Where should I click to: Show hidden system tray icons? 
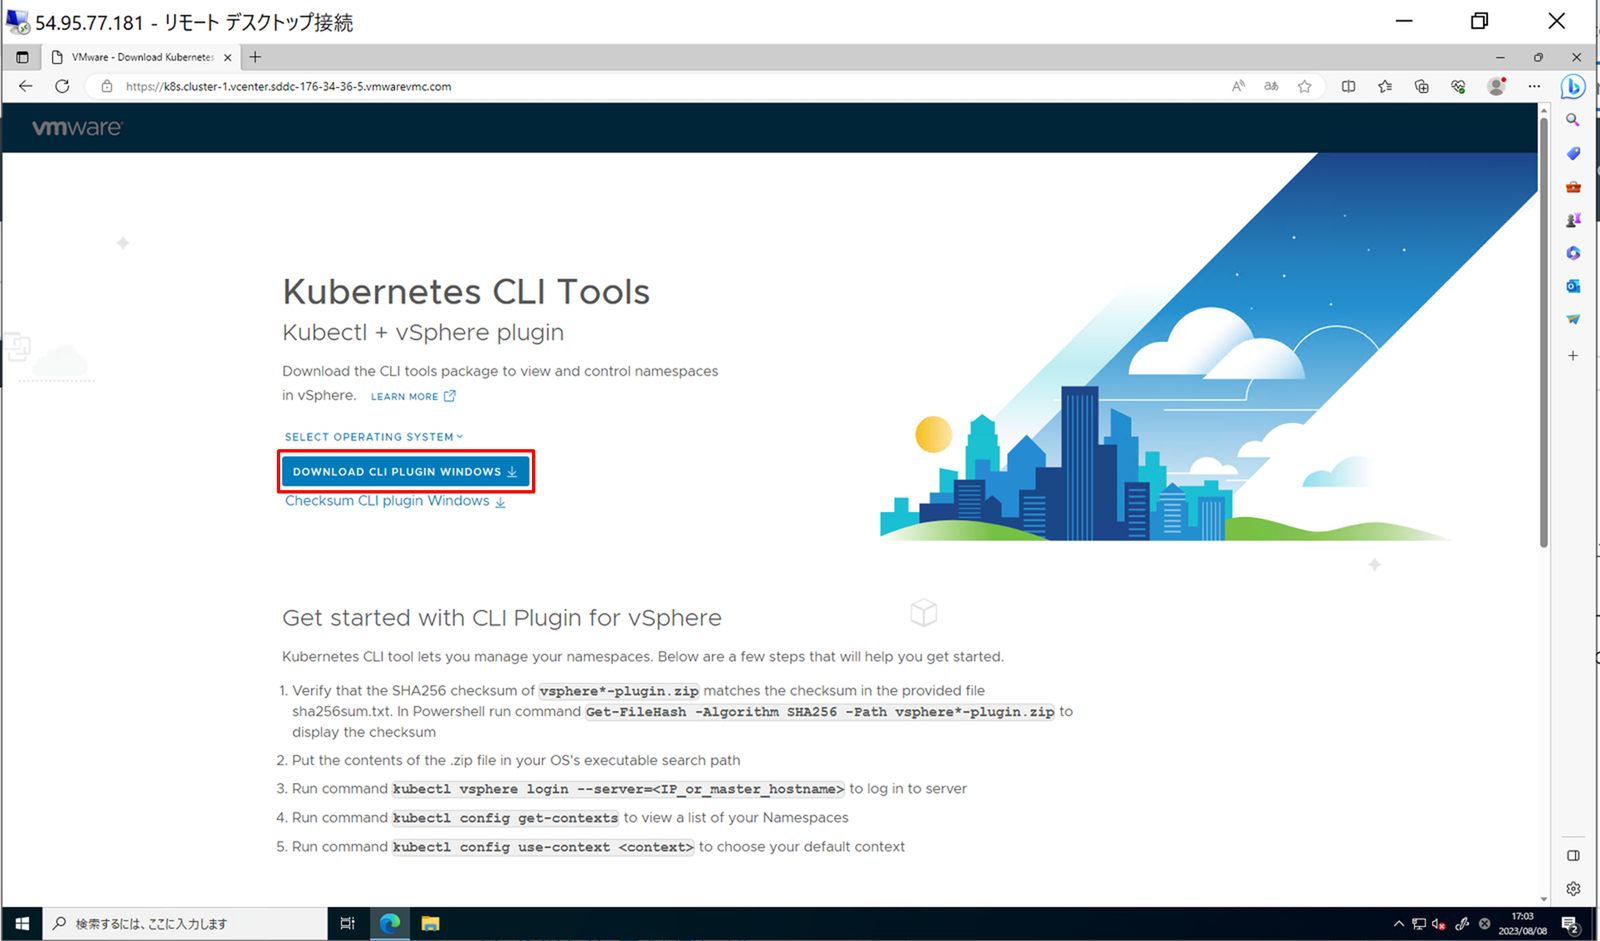[1398, 924]
